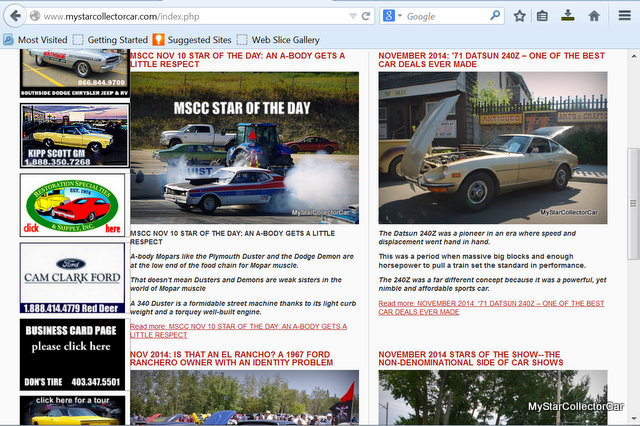Click in the address bar URL field
The image size is (640, 426).
click(x=194, y=16)
